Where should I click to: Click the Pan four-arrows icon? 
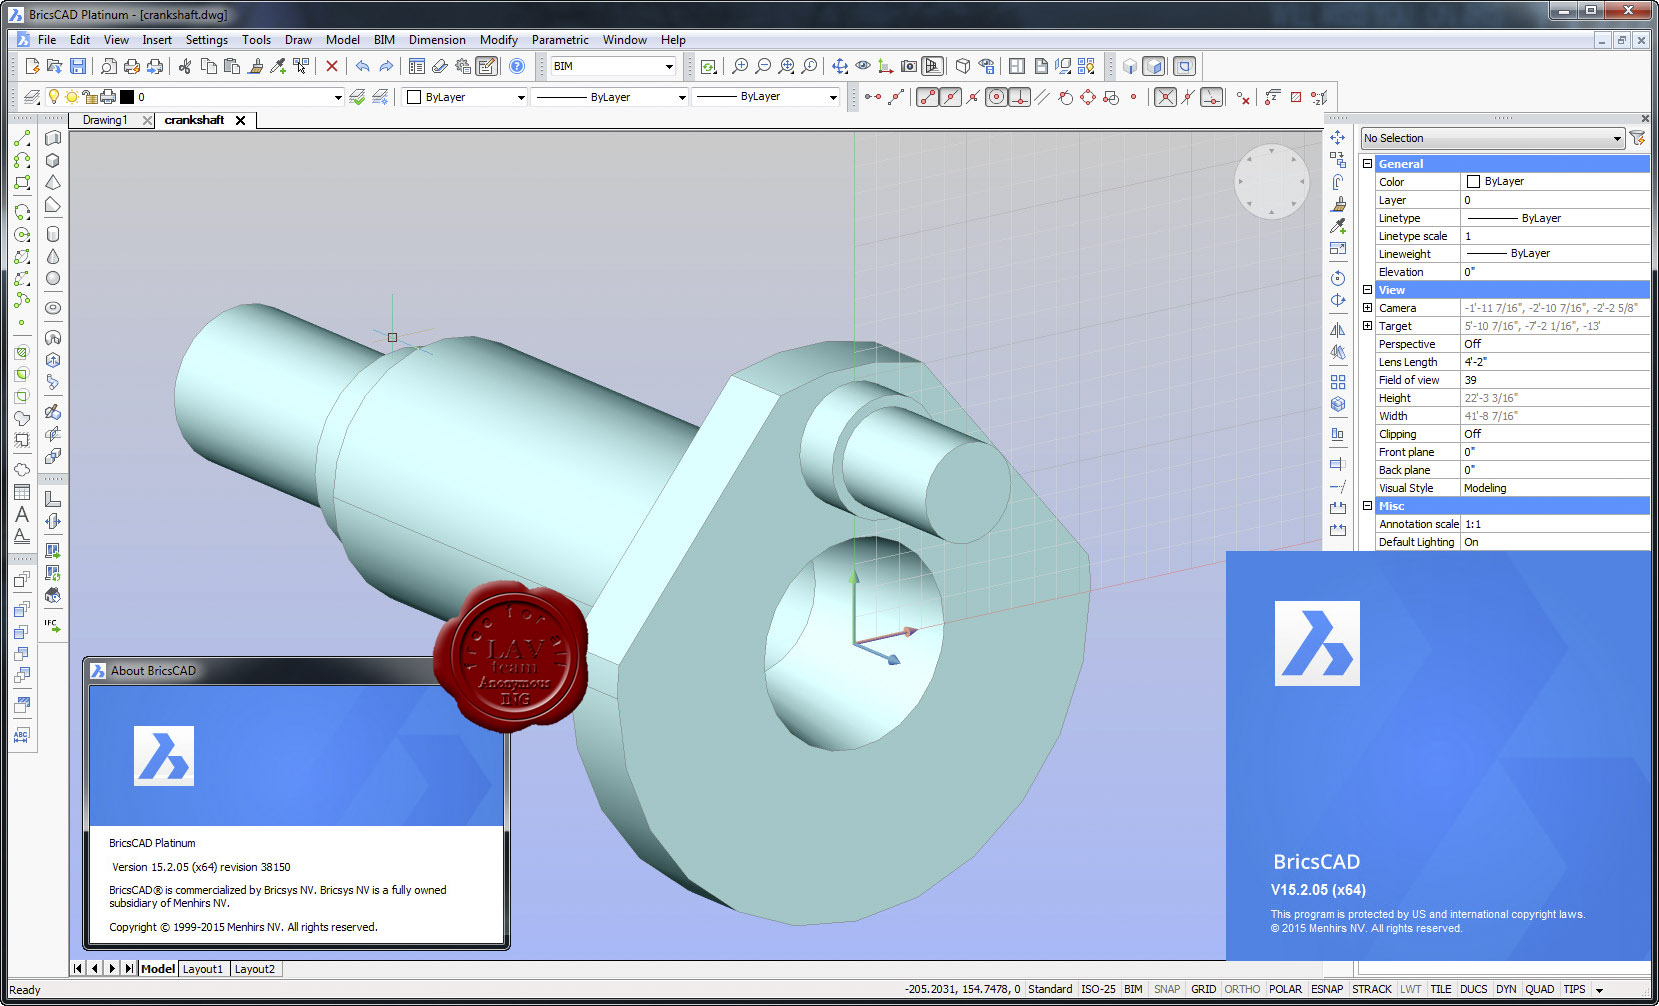point(840,66)
